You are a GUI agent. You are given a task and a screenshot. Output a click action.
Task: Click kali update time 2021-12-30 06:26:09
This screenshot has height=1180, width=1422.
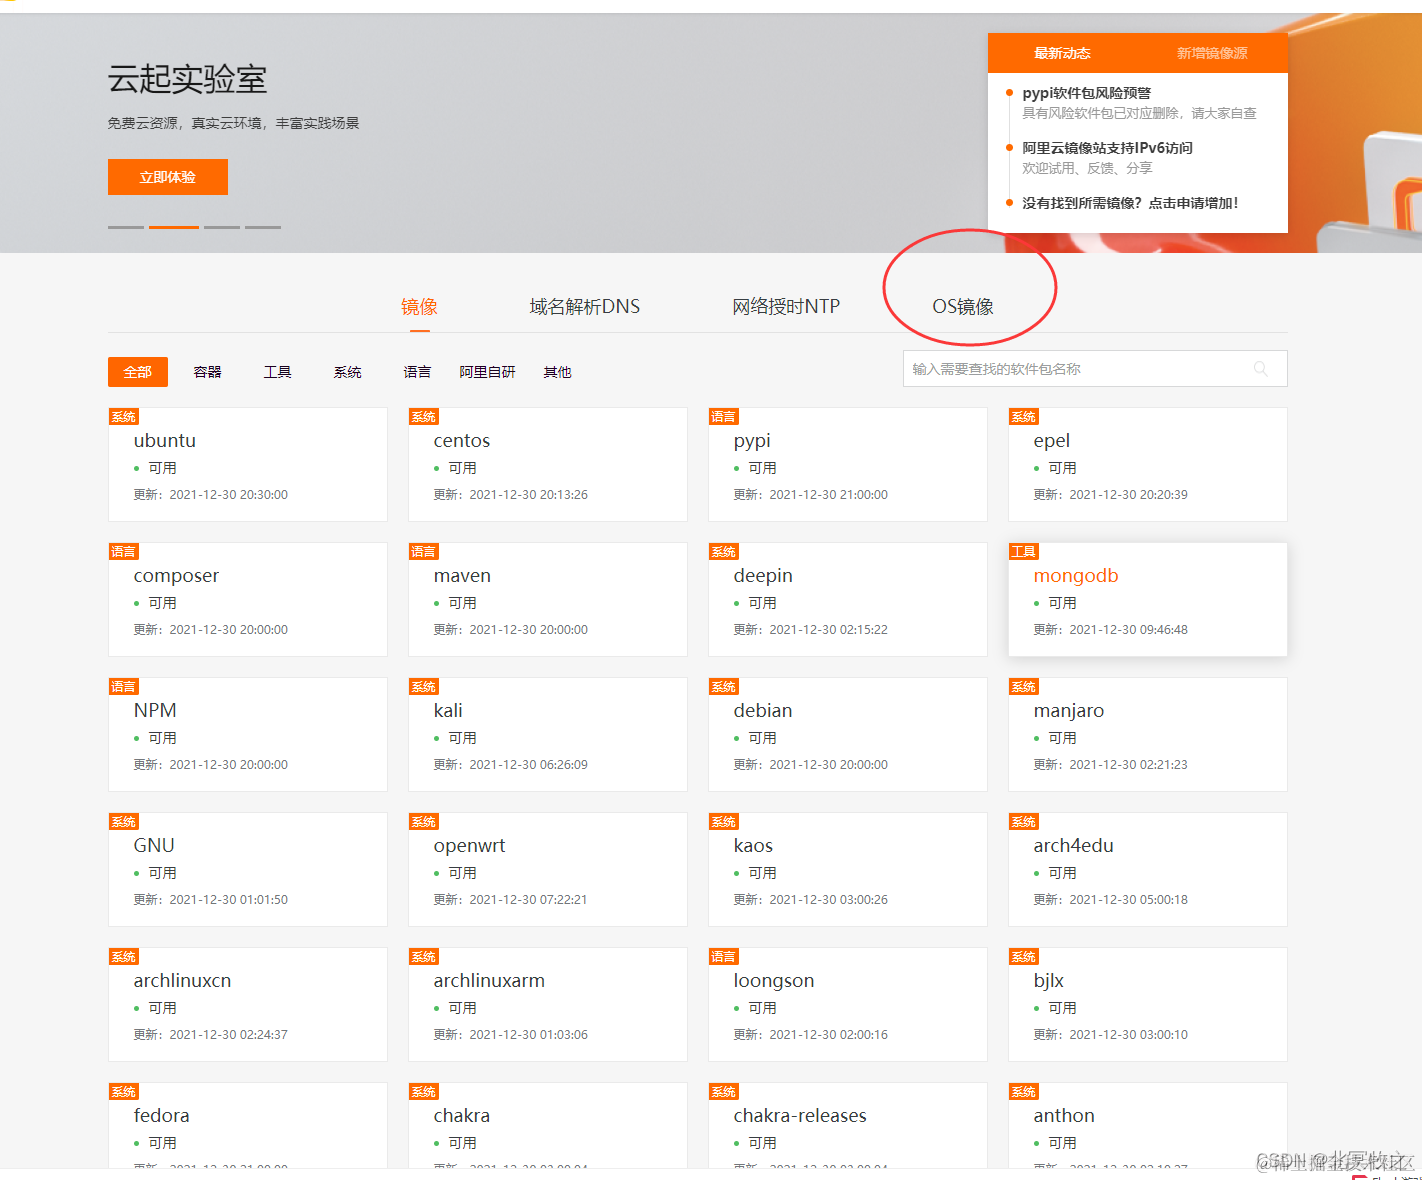point(529,765)
